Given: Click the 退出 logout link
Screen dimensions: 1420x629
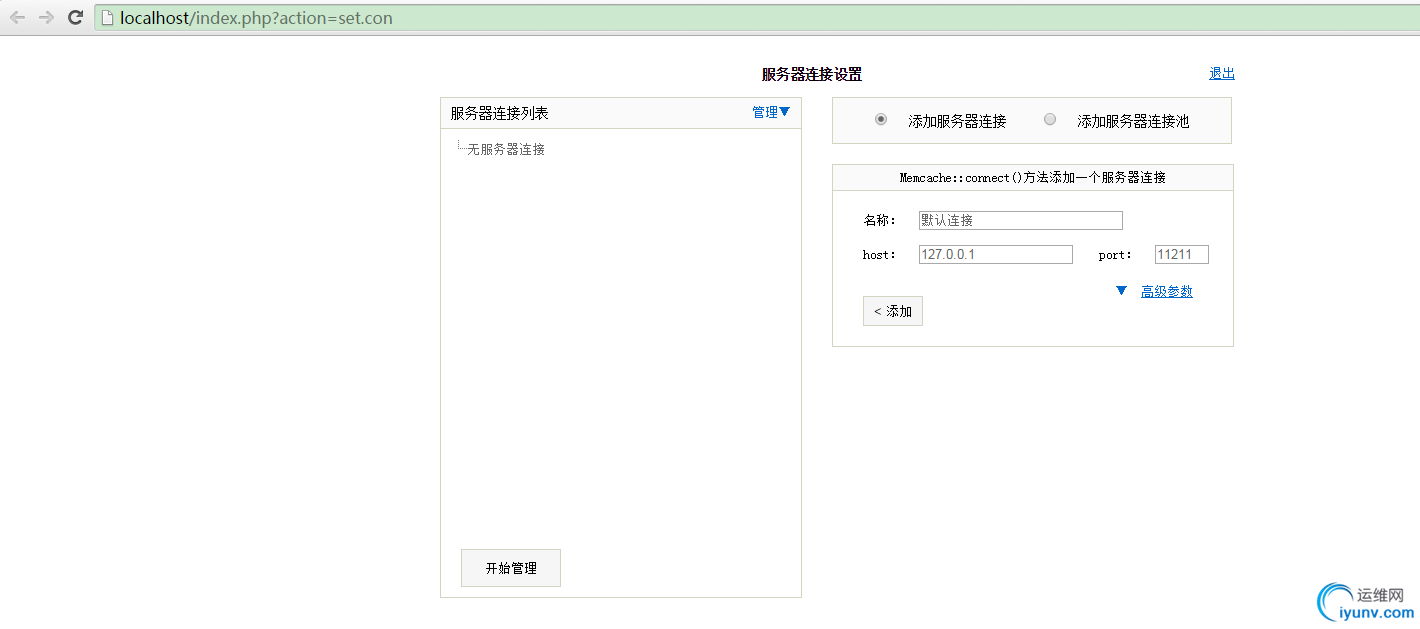Looking at the screenshot, I should coord(1221,72).
